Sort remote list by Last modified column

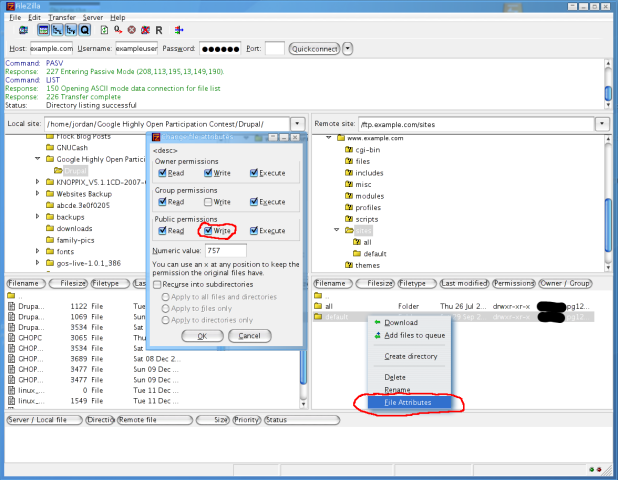pyautogui.click(x=464, y=283)
